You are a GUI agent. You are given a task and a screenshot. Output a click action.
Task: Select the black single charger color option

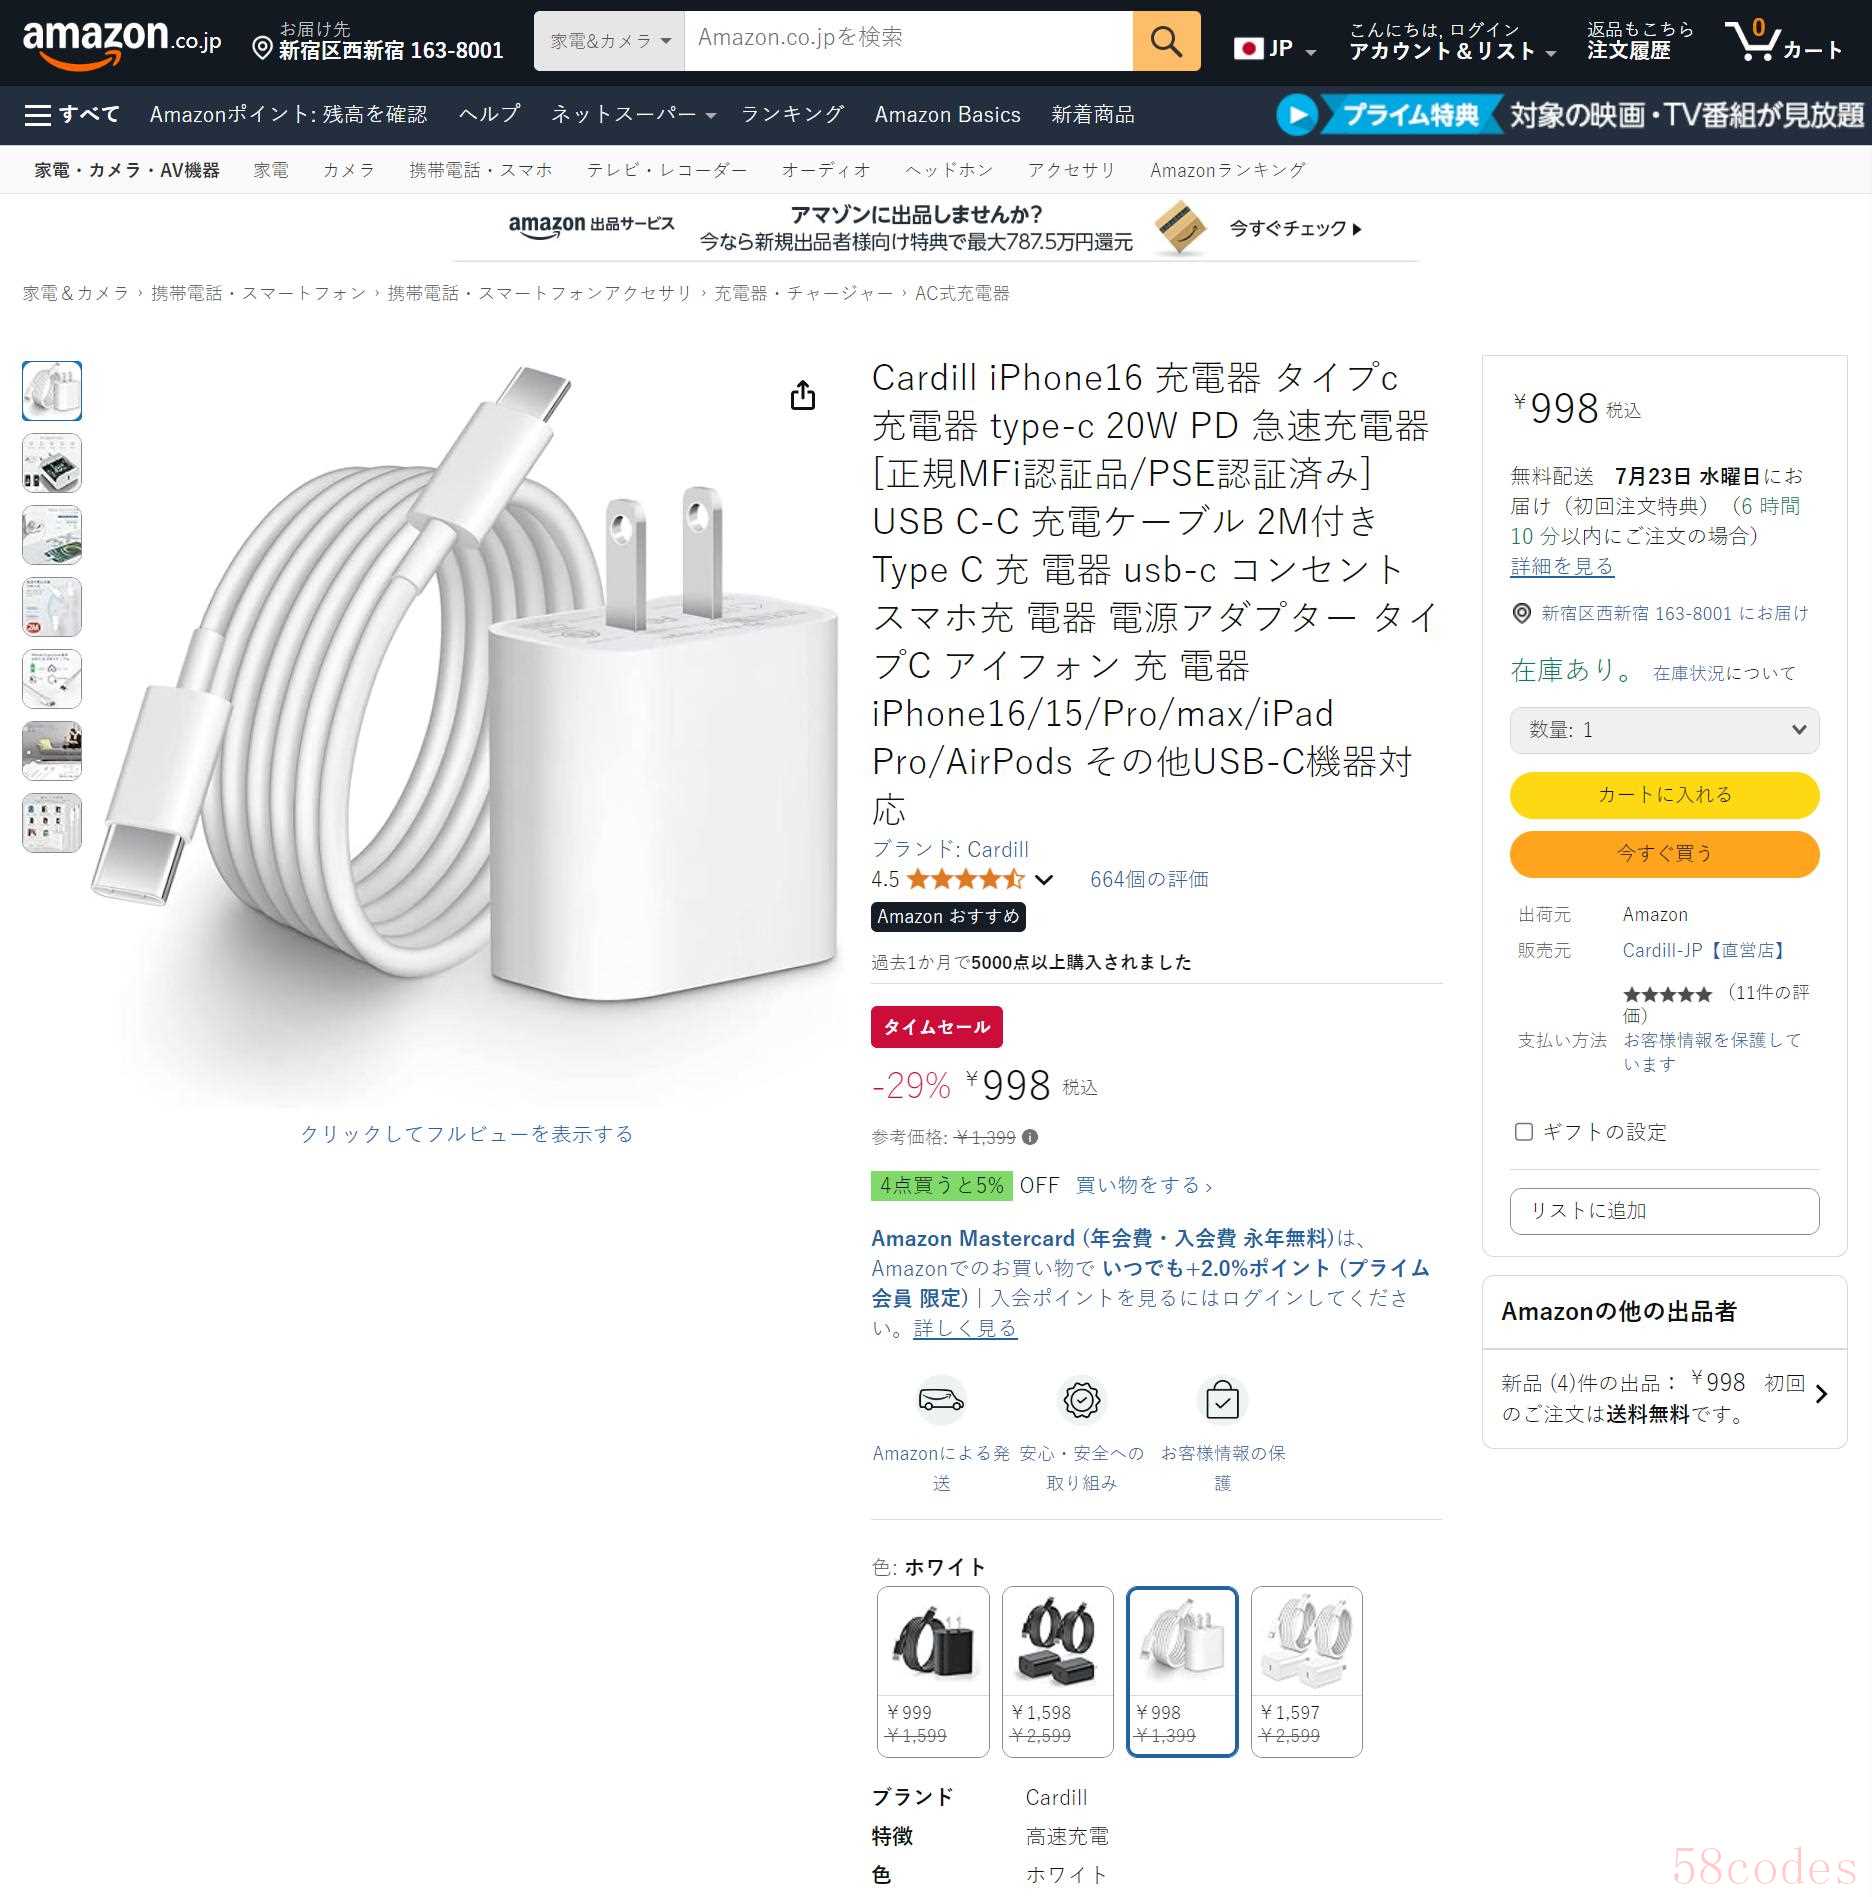coord(933,1671)
